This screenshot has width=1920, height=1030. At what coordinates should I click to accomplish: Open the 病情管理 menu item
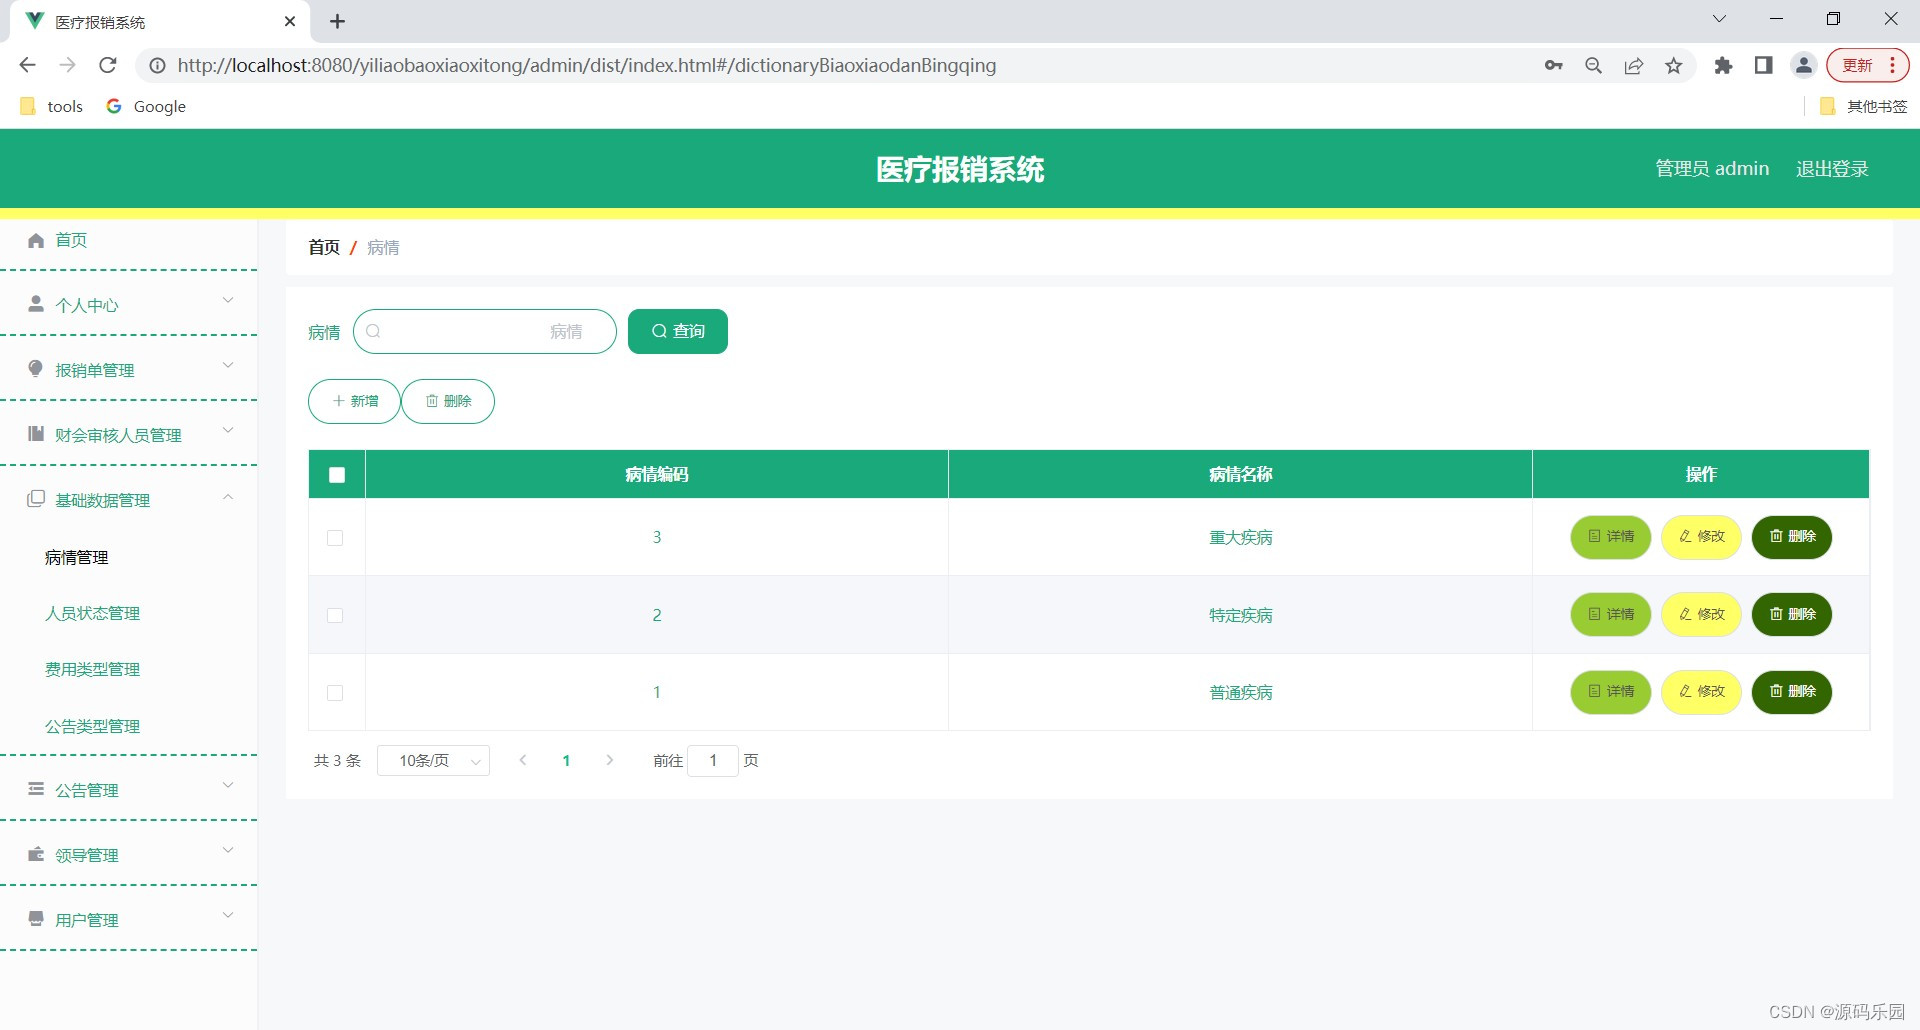tap(76, 557)
